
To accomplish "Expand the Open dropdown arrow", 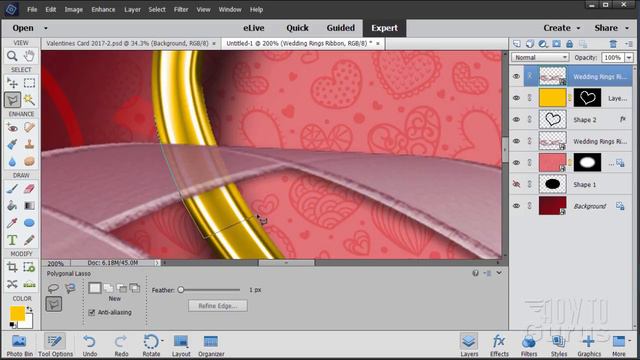I will 46,28.
